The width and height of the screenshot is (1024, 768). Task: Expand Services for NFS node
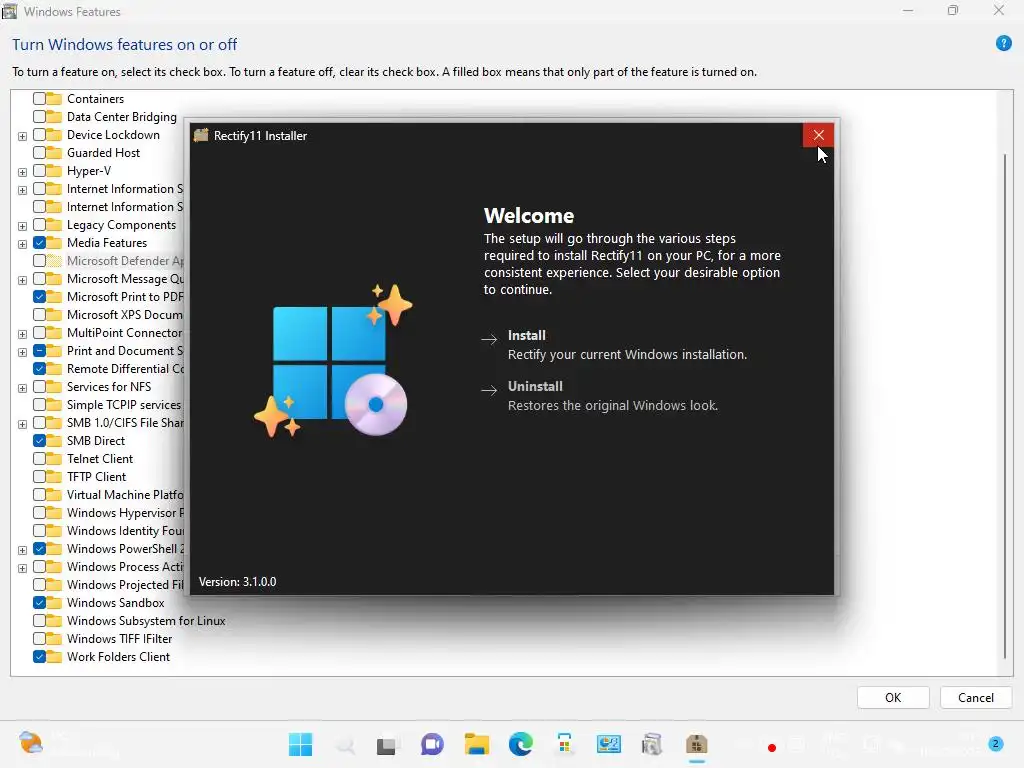(22, 389)
